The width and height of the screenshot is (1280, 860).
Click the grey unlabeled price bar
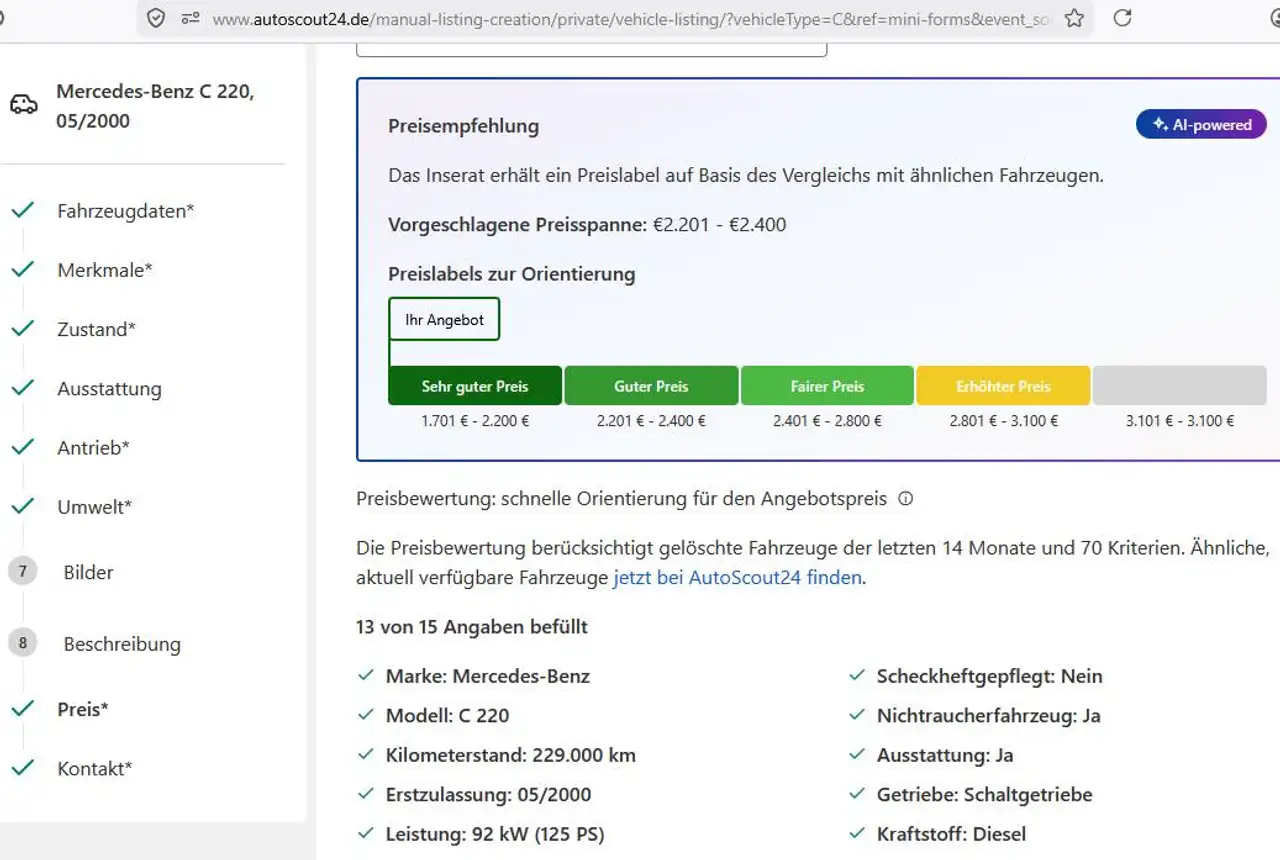(1180, 386)
